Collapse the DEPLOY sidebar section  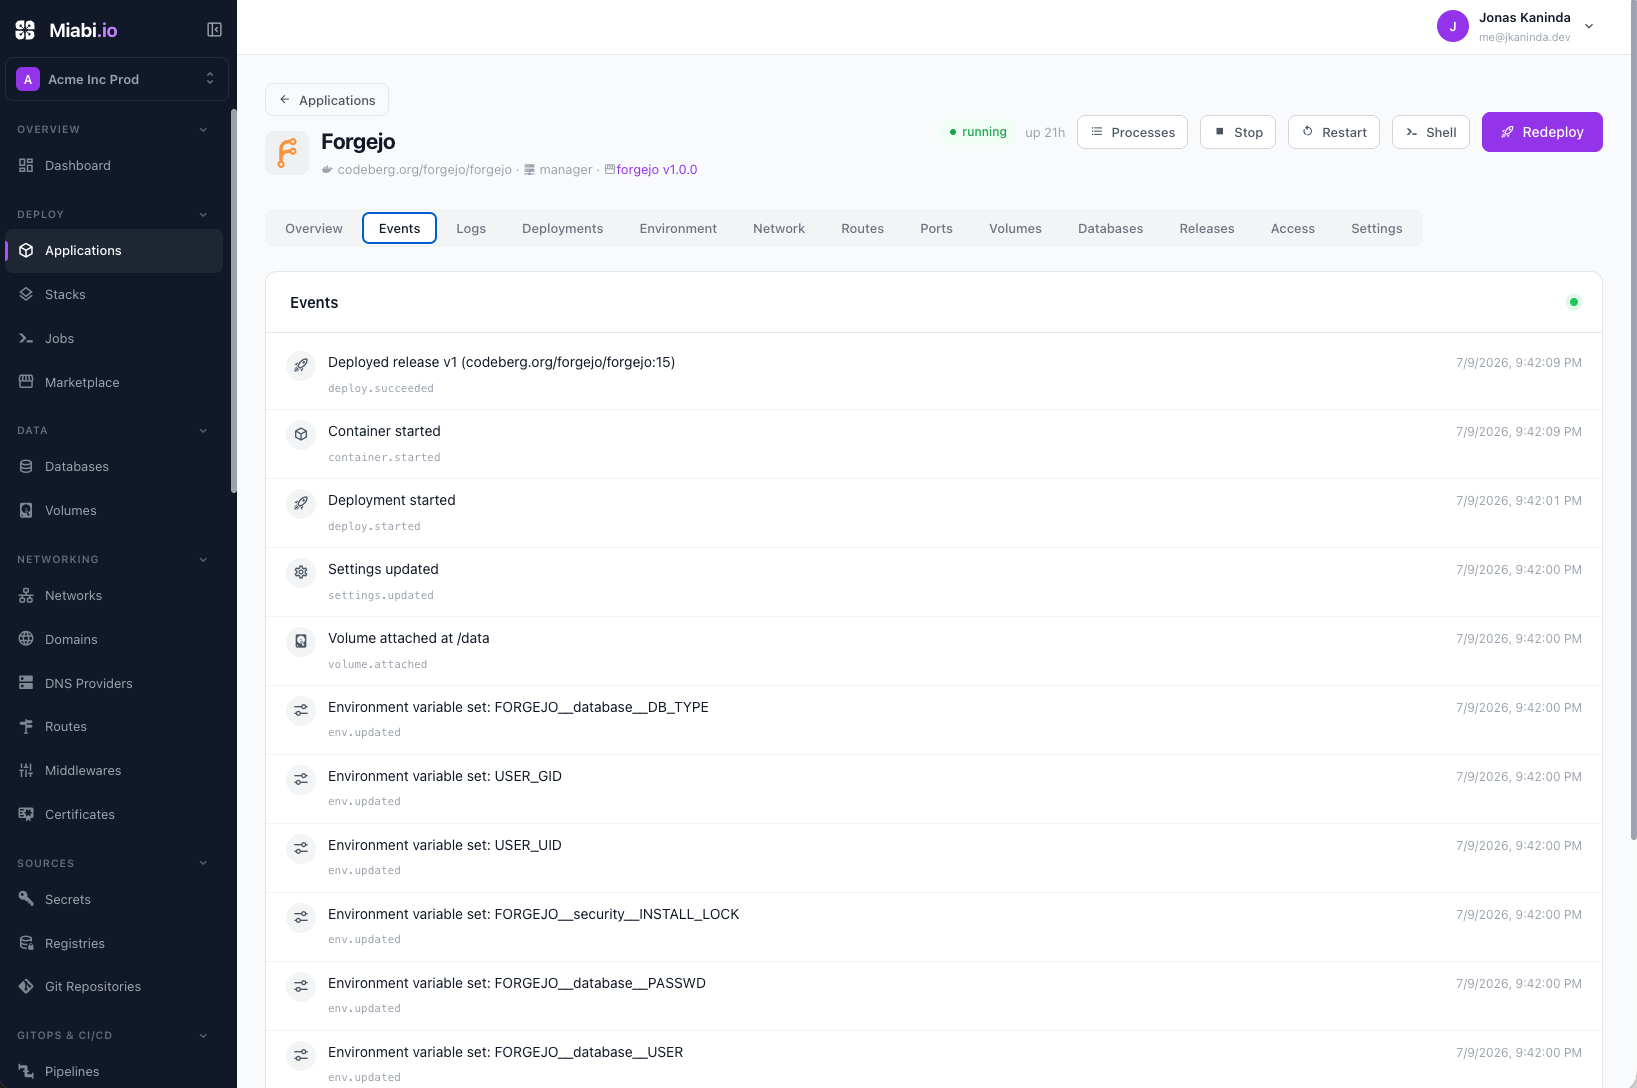(203, 214)
